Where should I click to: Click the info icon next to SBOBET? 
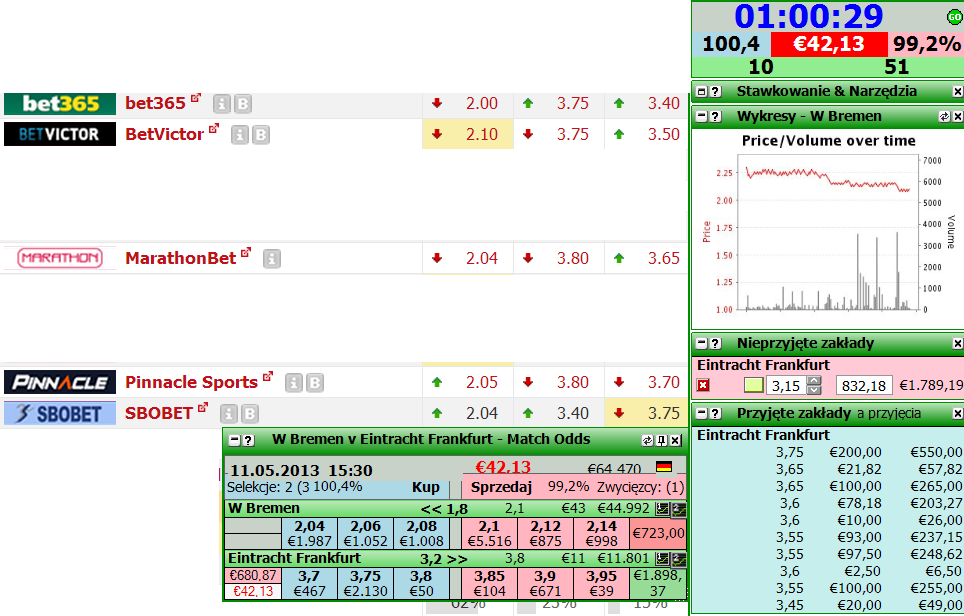pos(229,414)
